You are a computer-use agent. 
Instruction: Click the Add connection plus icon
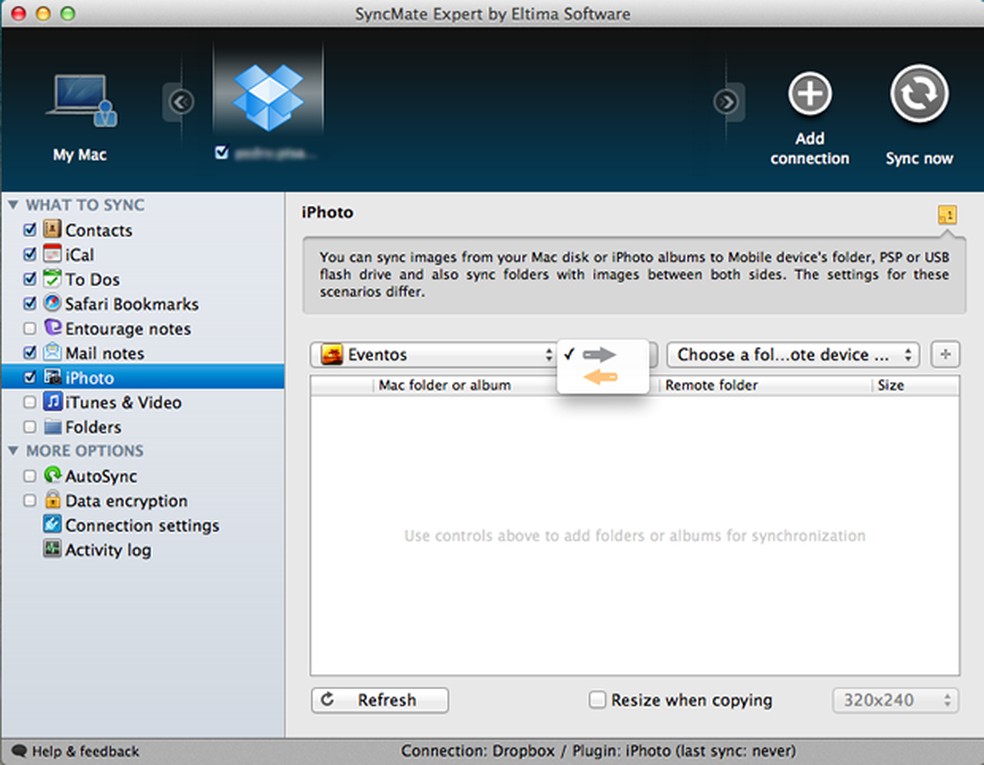point(810,94)
